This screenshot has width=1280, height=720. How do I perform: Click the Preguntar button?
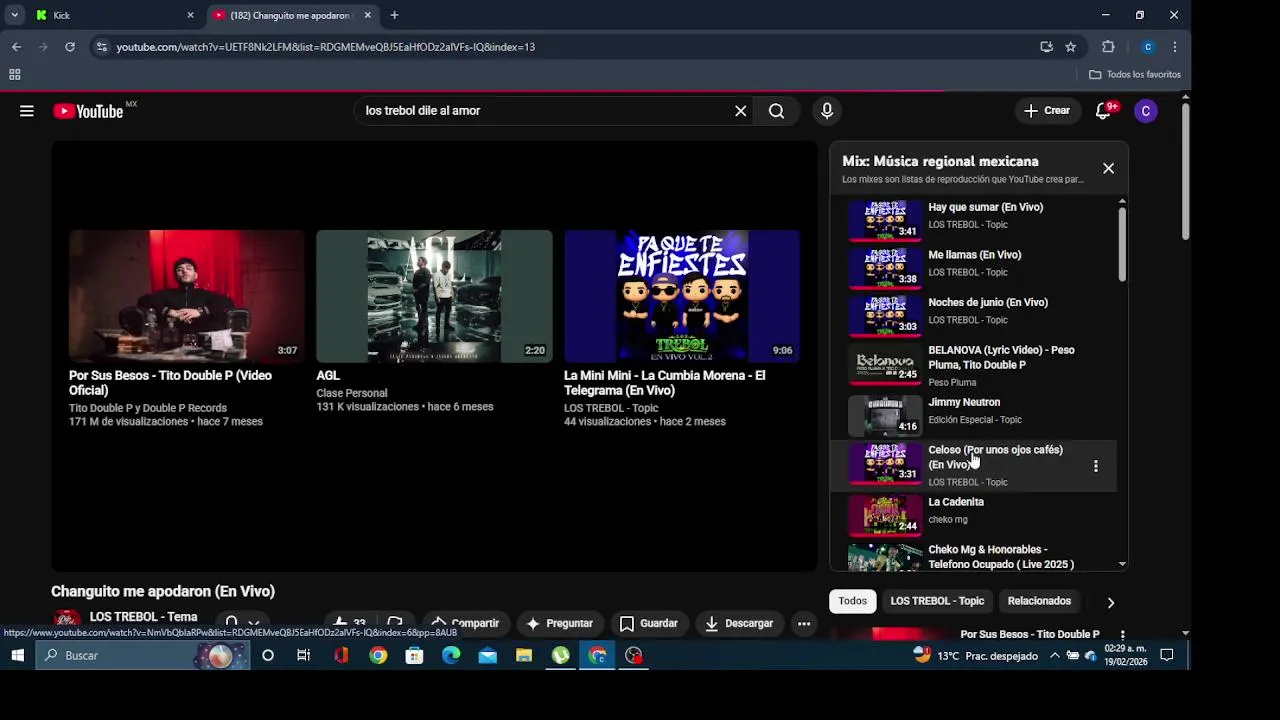(560, 623)
